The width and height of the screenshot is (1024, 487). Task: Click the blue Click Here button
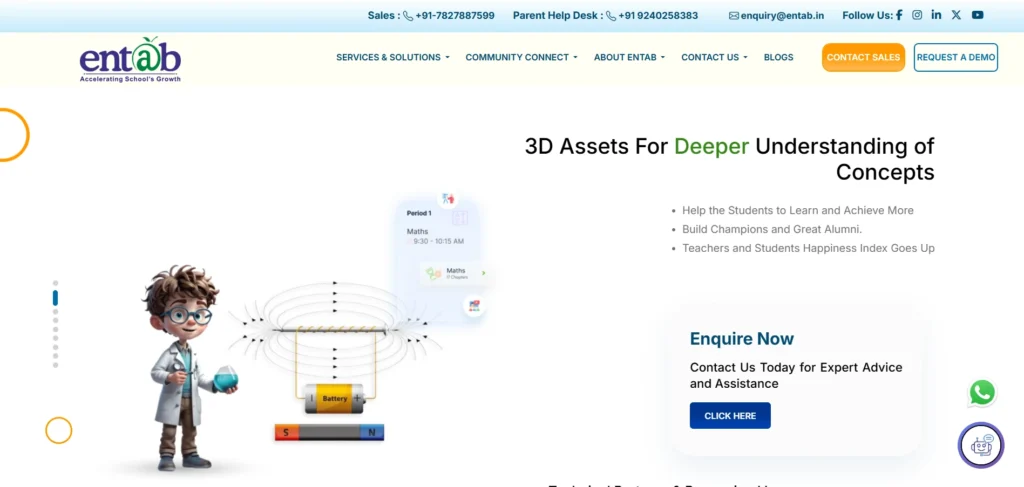[730, 416]
